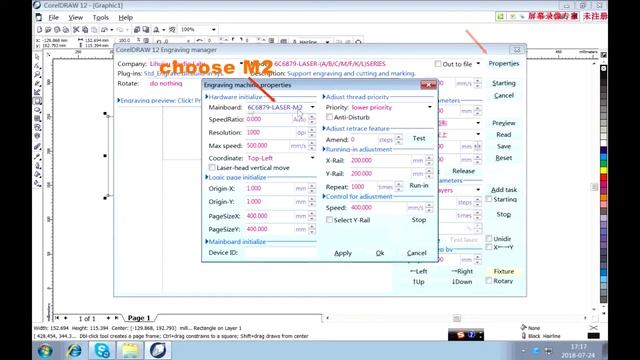
Task: Toggle the Select Y-Rail checkbox
Action: click(329, 220)
